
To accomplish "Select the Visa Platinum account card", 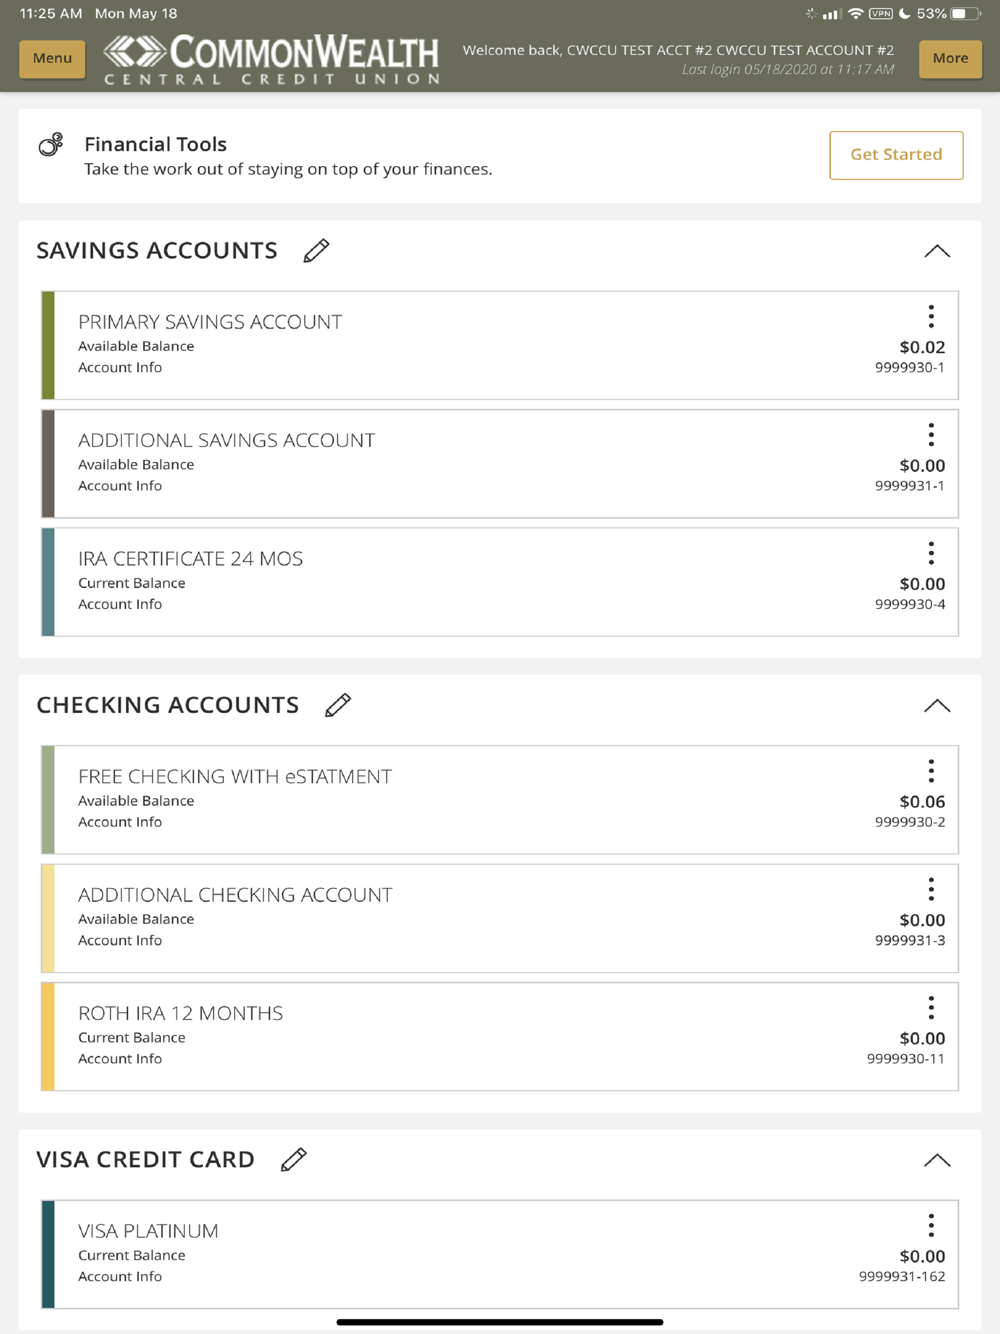I will (x=500, y=1254).
